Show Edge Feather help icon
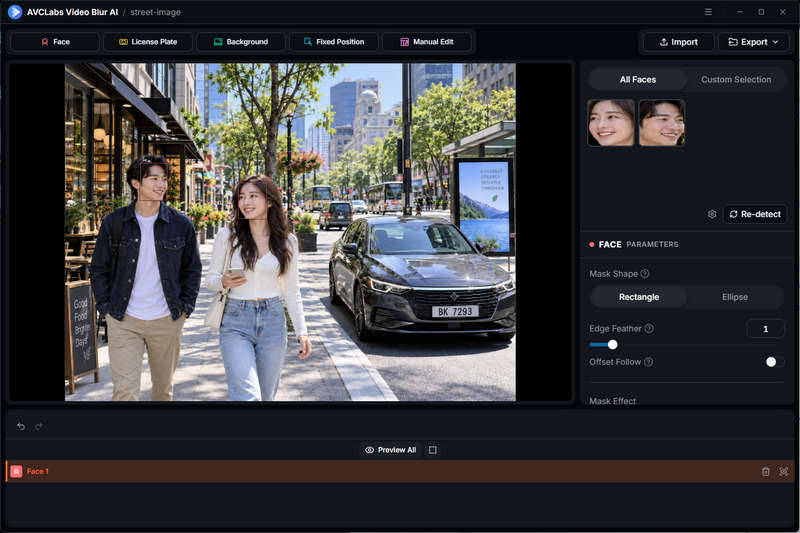The height and width of the screenshot is (533, 800). [649, 328]
